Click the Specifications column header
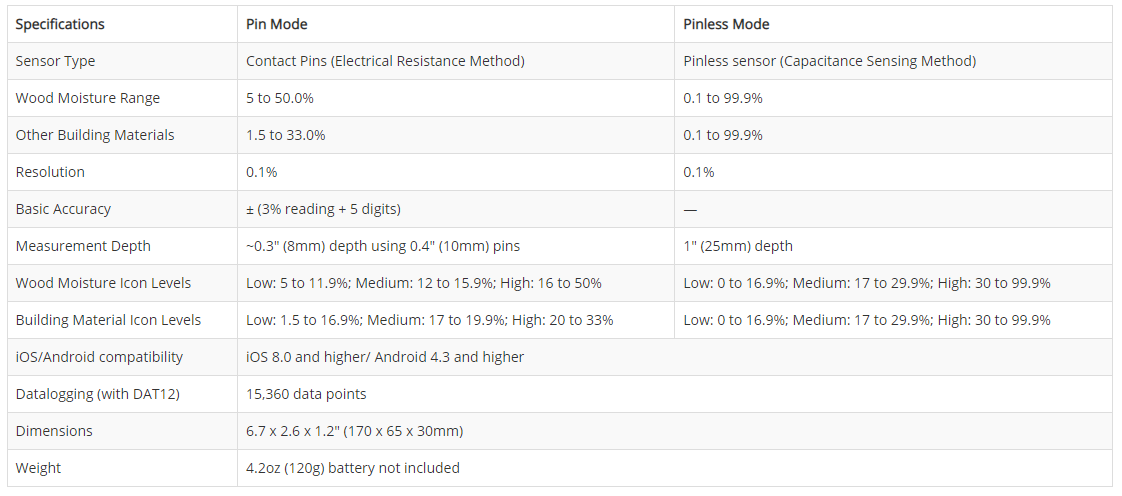The image size is (1122, 496). (x=60, y=24)
